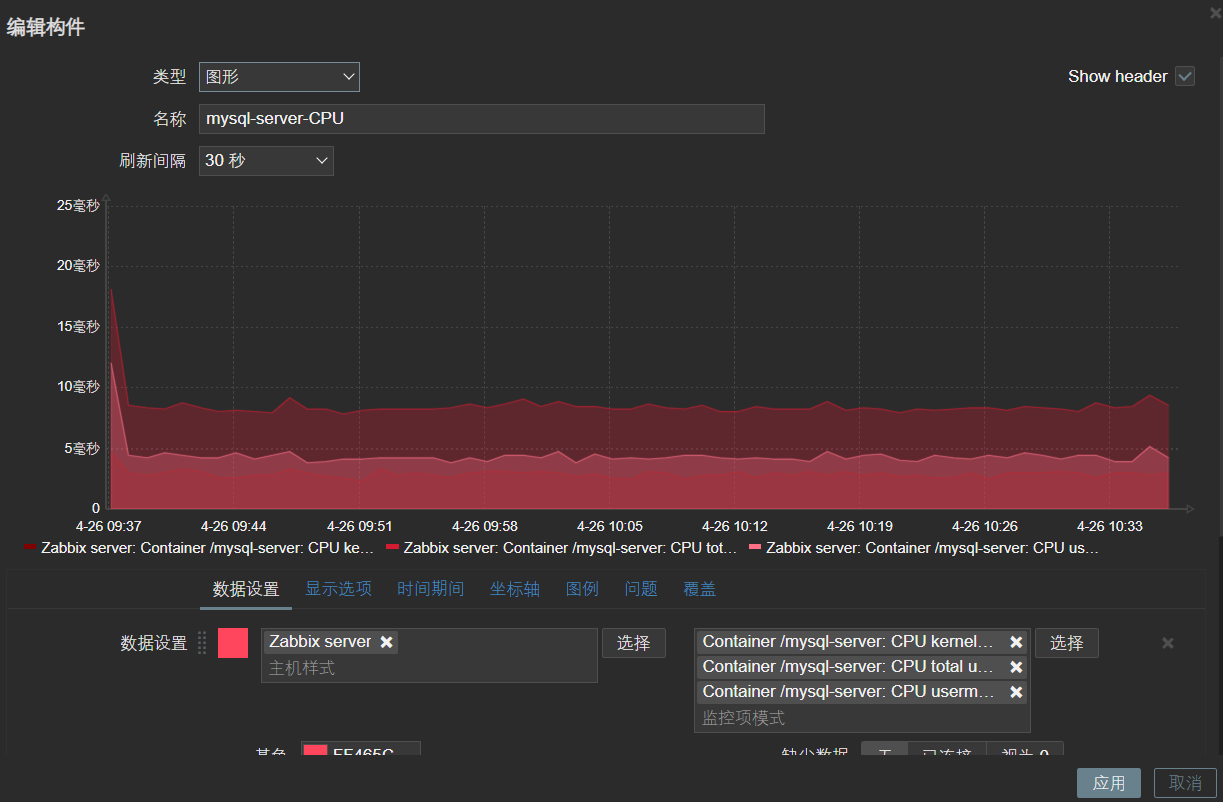Image resolution: width=1223 pixels, height=802 pixels.
Task: Remove the Zabbix server host tag
Action: point(387,642)
